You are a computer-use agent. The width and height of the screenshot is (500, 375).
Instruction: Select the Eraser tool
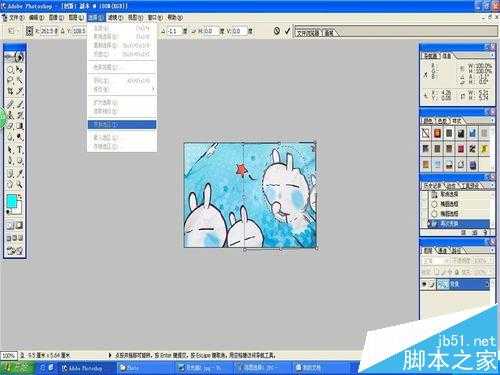click(x=10, y=126)
